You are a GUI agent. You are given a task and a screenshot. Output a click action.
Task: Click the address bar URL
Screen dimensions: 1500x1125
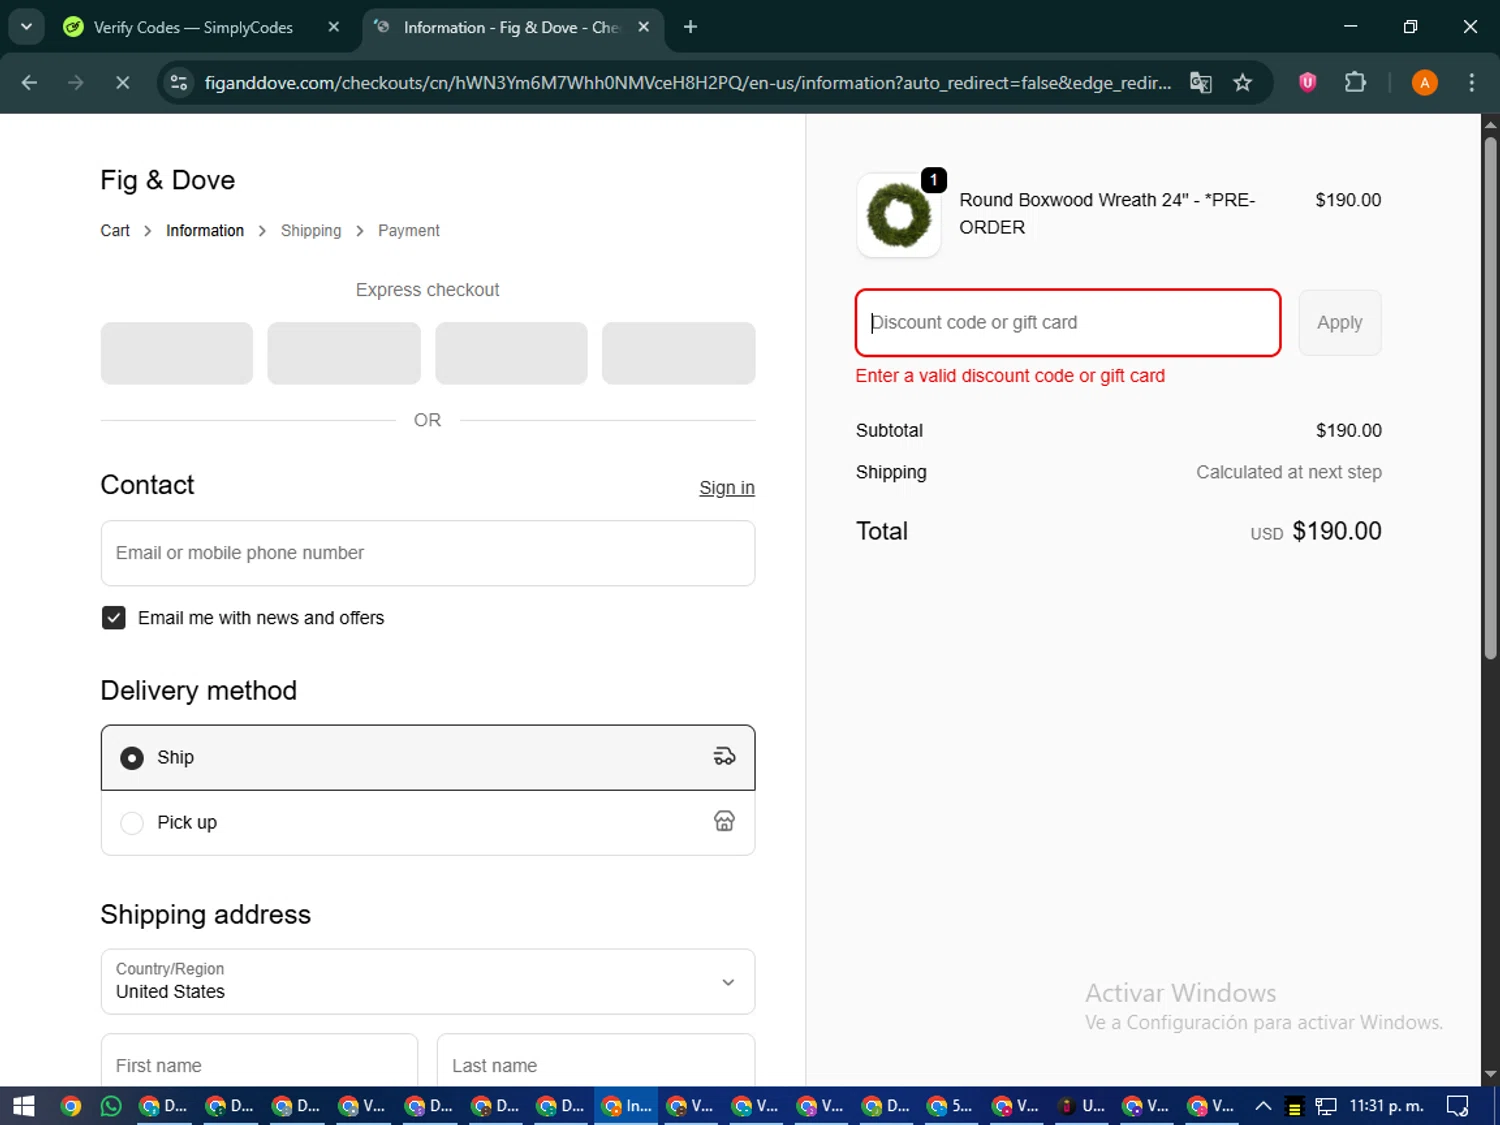[687, 83]
